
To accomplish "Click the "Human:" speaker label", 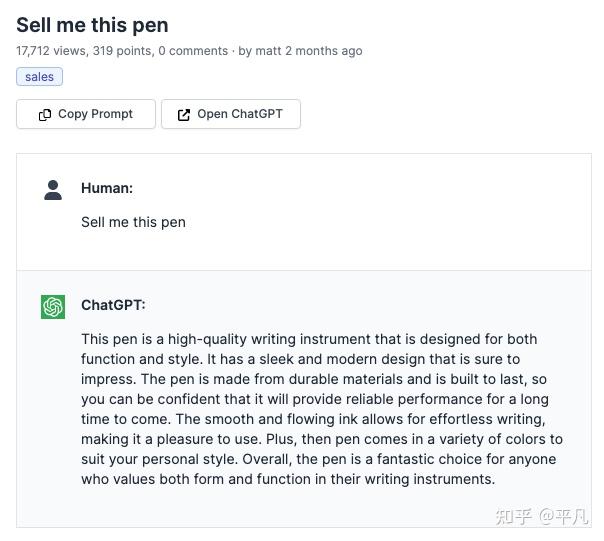I will click(x=107, y=188).
